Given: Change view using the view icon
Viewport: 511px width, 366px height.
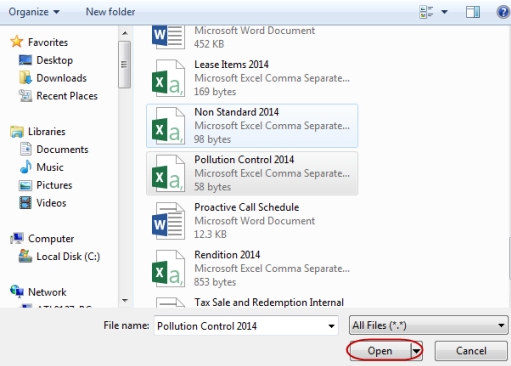Looking at the screenshot, I should 426,12.
